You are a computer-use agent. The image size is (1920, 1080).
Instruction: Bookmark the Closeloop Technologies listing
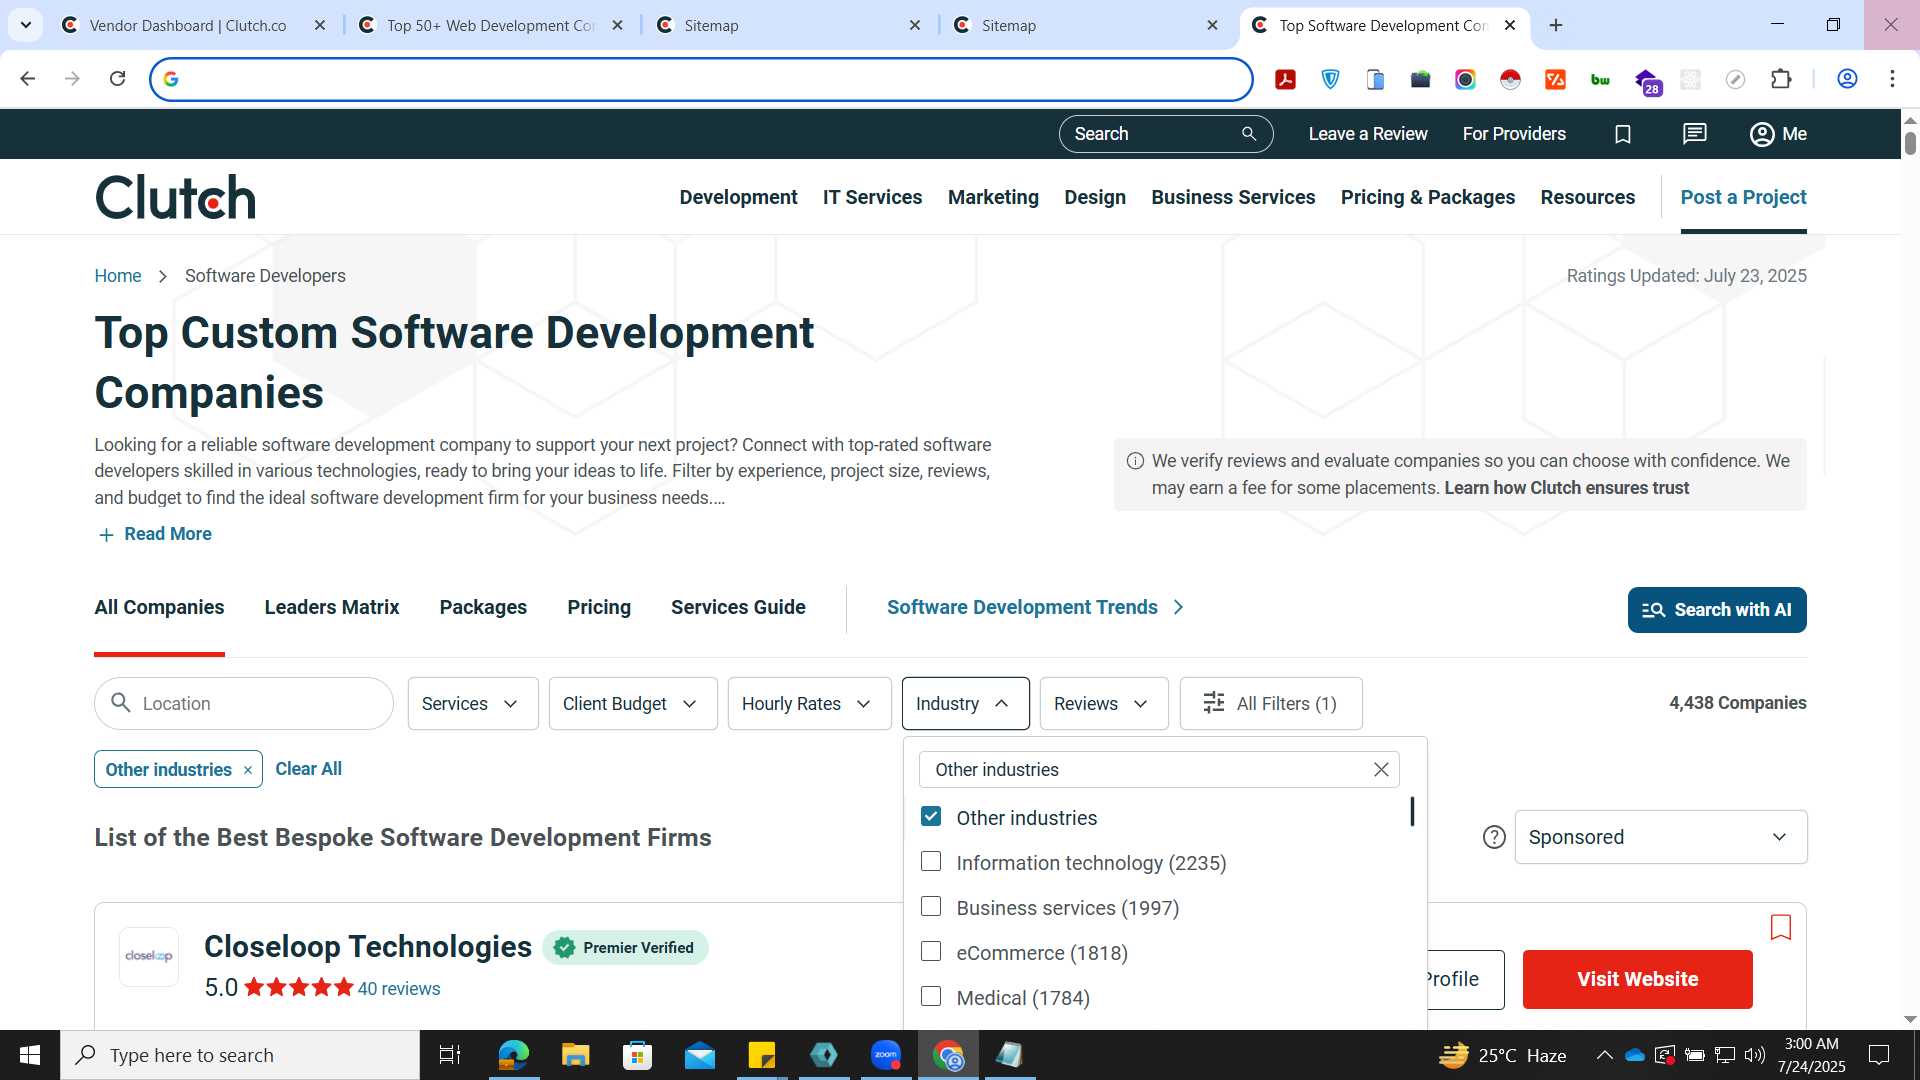[1780, 927]
